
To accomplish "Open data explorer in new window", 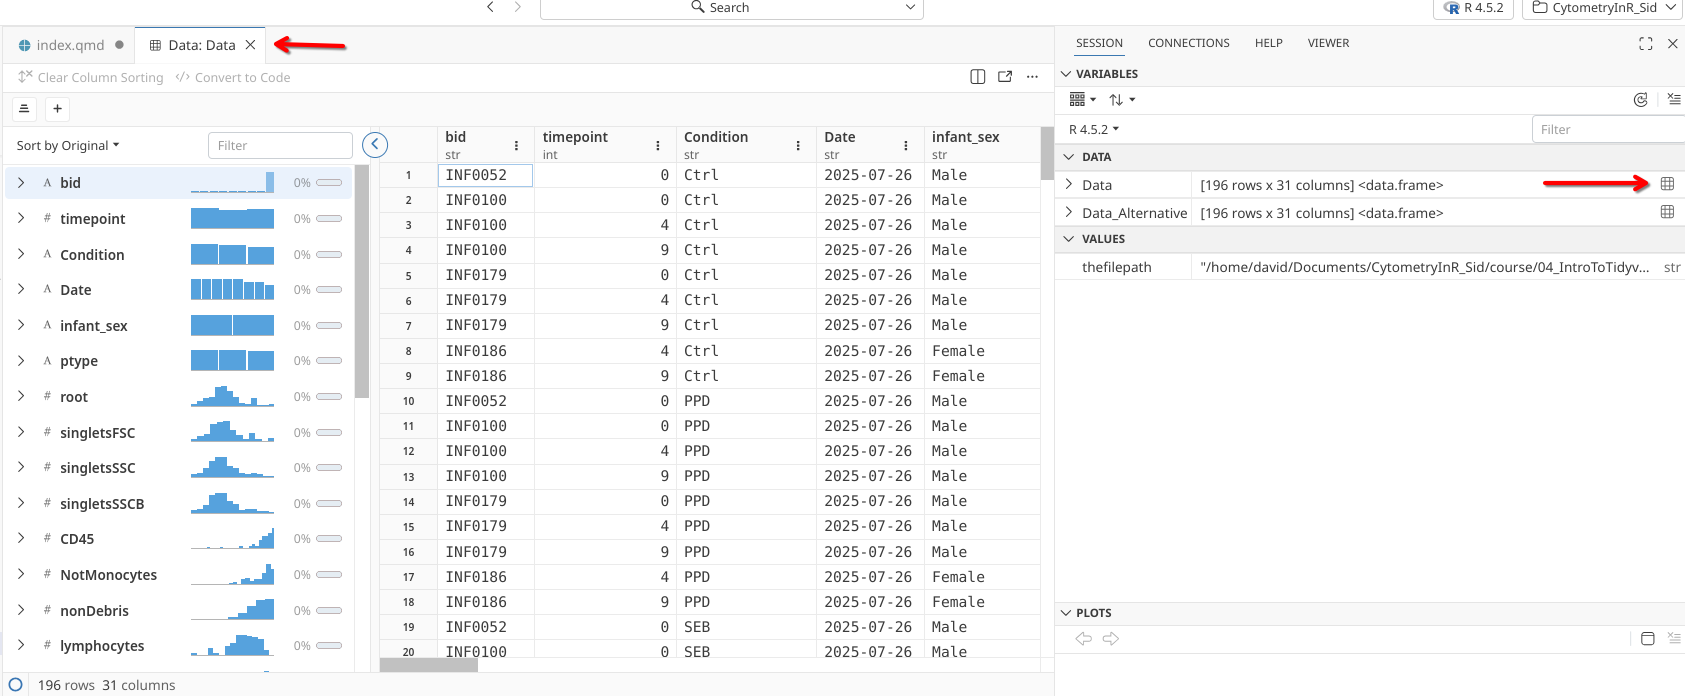I will (x=1005, y=77).
